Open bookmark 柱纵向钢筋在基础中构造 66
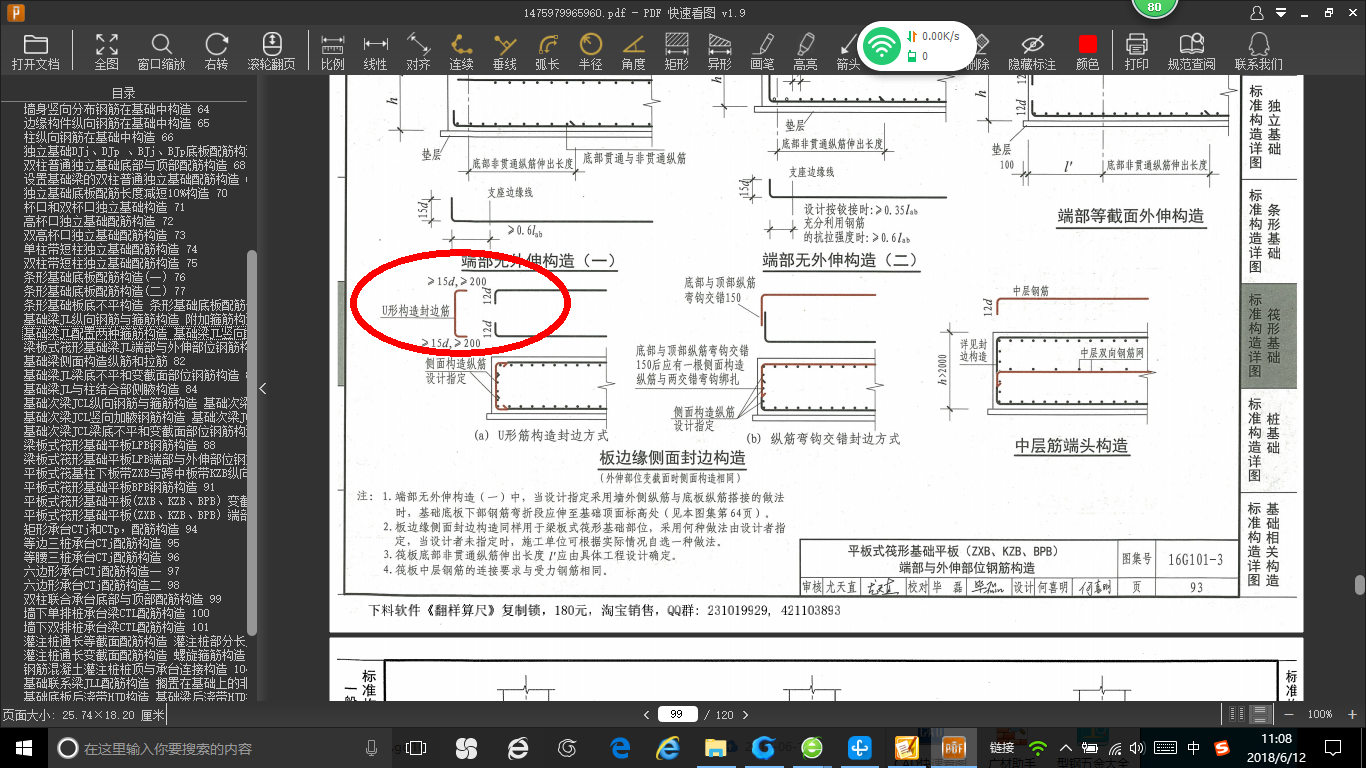Screen dimensions: 1366x768 tap(98, 137)
